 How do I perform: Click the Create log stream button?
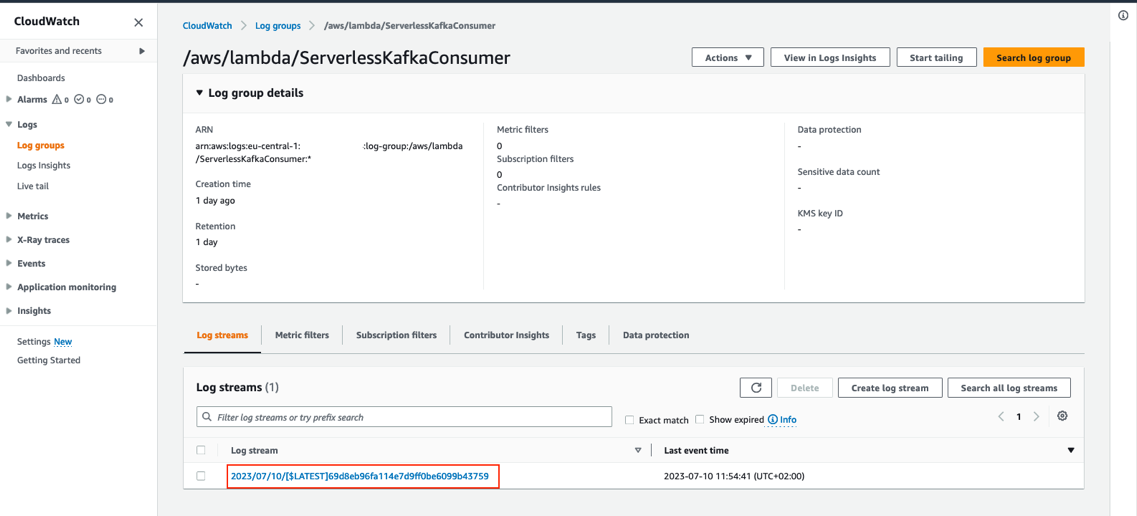[890, 388]
